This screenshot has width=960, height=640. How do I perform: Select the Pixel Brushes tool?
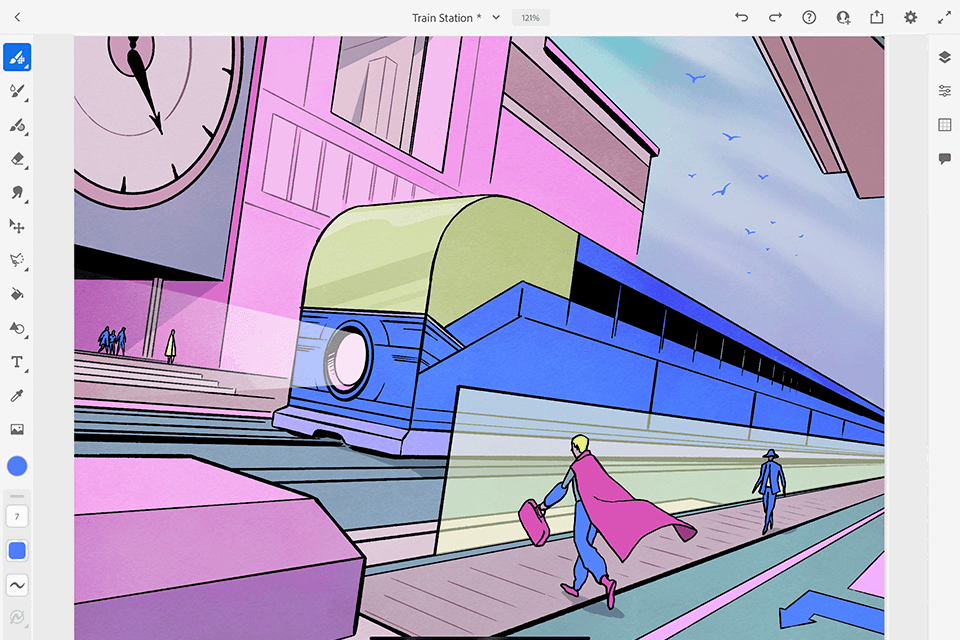[x=17, y=58]
